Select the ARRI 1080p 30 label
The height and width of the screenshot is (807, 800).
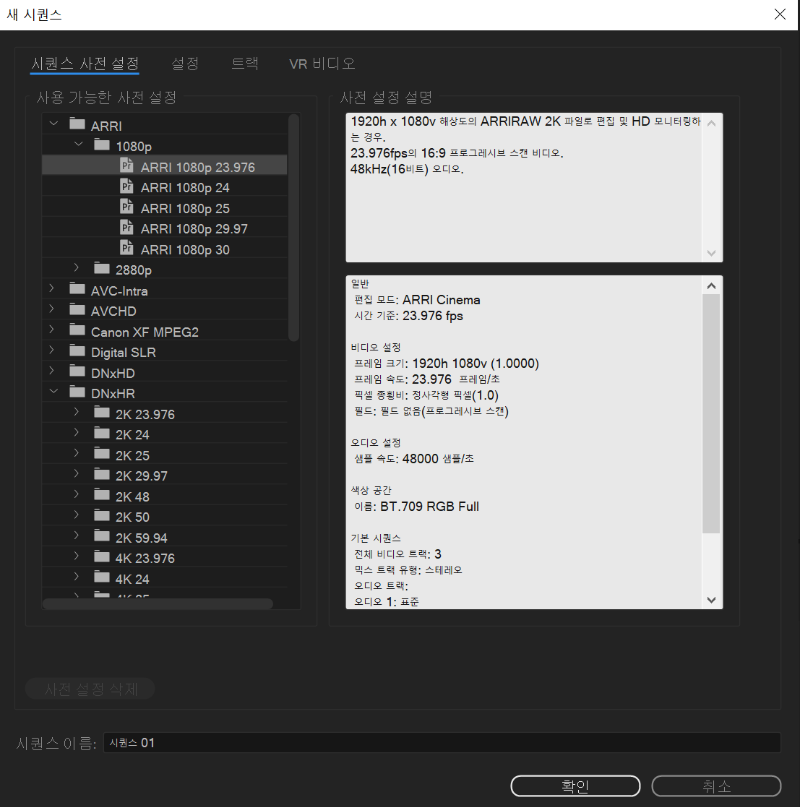185,250
